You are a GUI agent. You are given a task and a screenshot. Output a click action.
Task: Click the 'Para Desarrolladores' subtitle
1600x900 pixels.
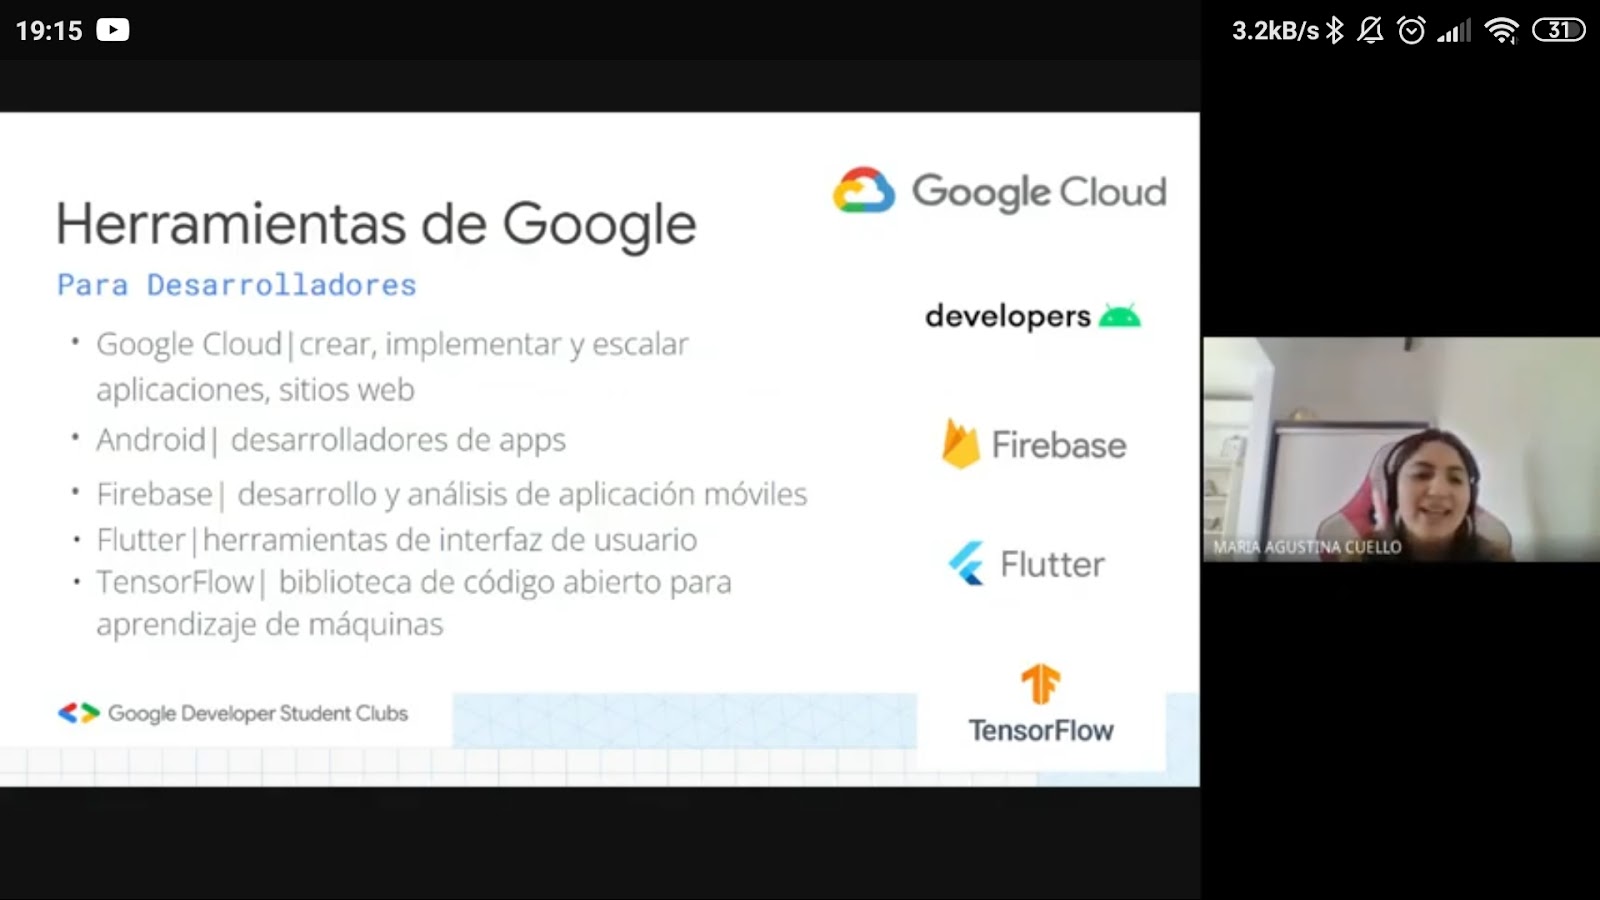(x=237, y=285)
